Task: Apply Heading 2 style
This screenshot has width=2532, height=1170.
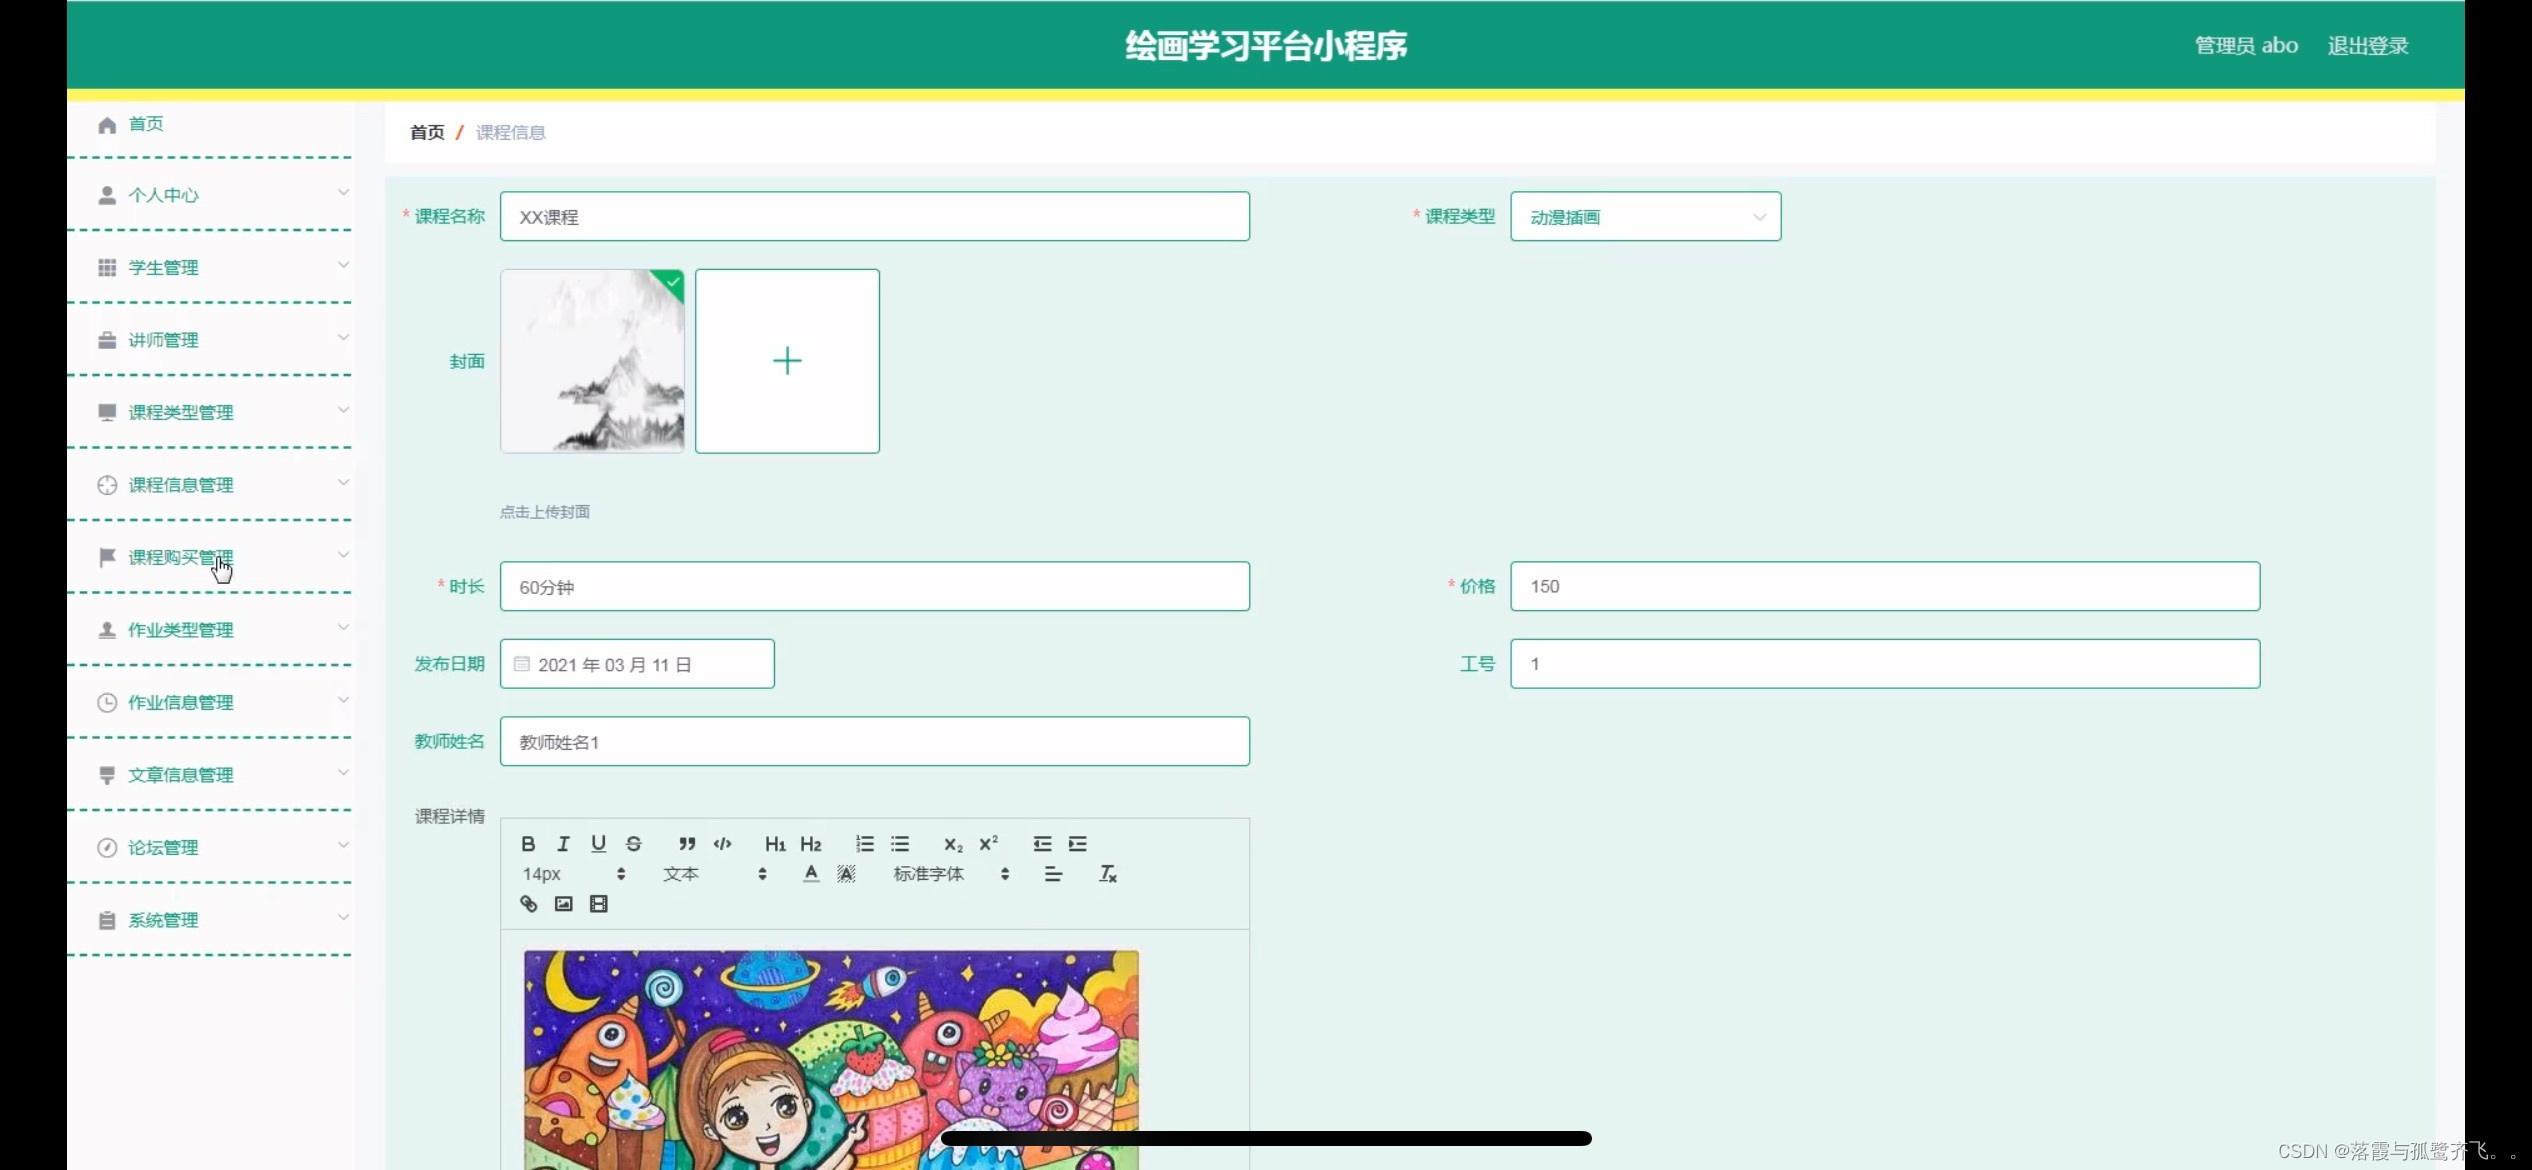Action: pos(811,844)
